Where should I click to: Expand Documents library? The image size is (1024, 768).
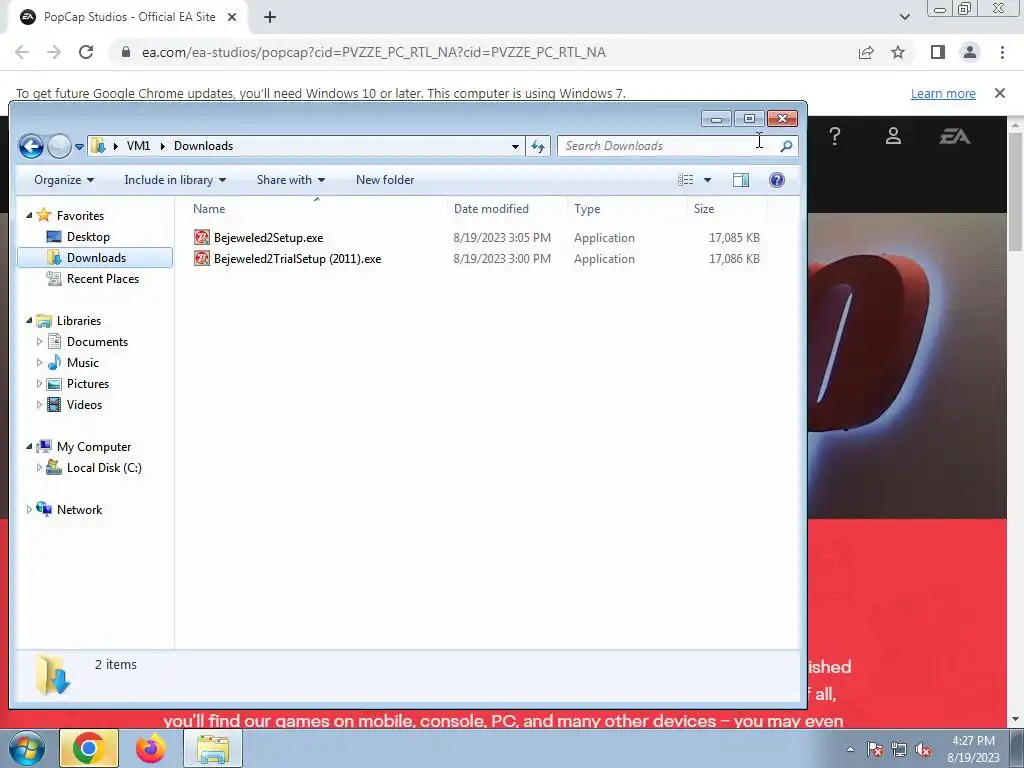pos(39,342)
